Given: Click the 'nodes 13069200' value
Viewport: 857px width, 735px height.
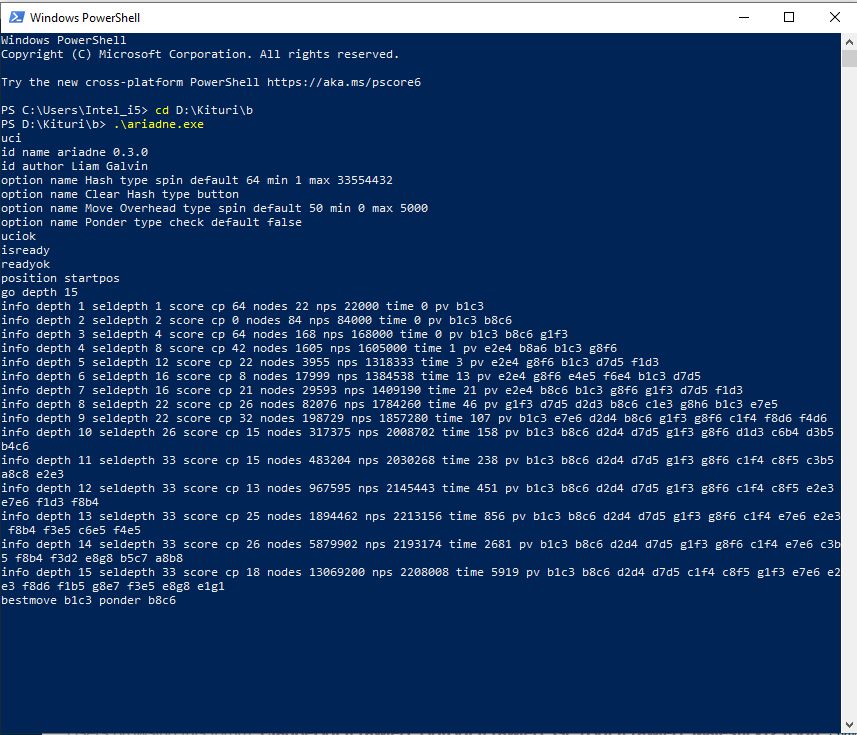Looking at the screenshot, I should coord(316,572).
